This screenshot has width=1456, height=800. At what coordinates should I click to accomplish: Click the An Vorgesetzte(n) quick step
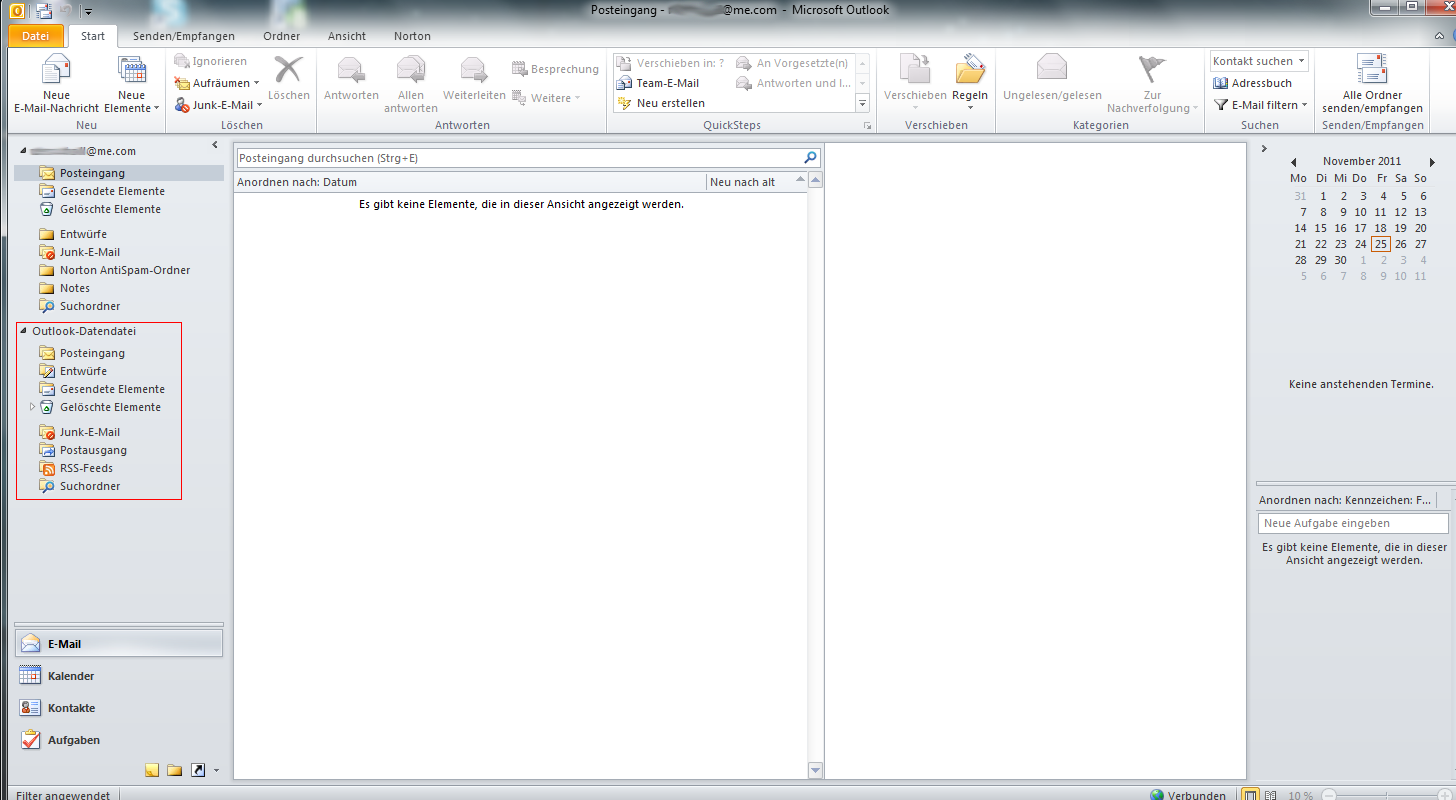click(793, 63)
